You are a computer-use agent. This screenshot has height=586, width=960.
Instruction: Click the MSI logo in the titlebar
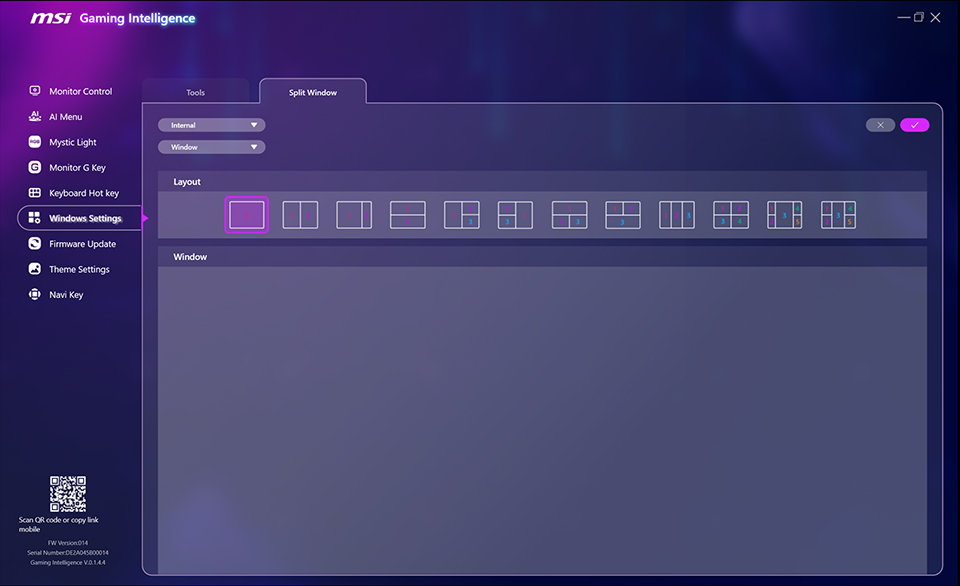[x=48, y=16]
